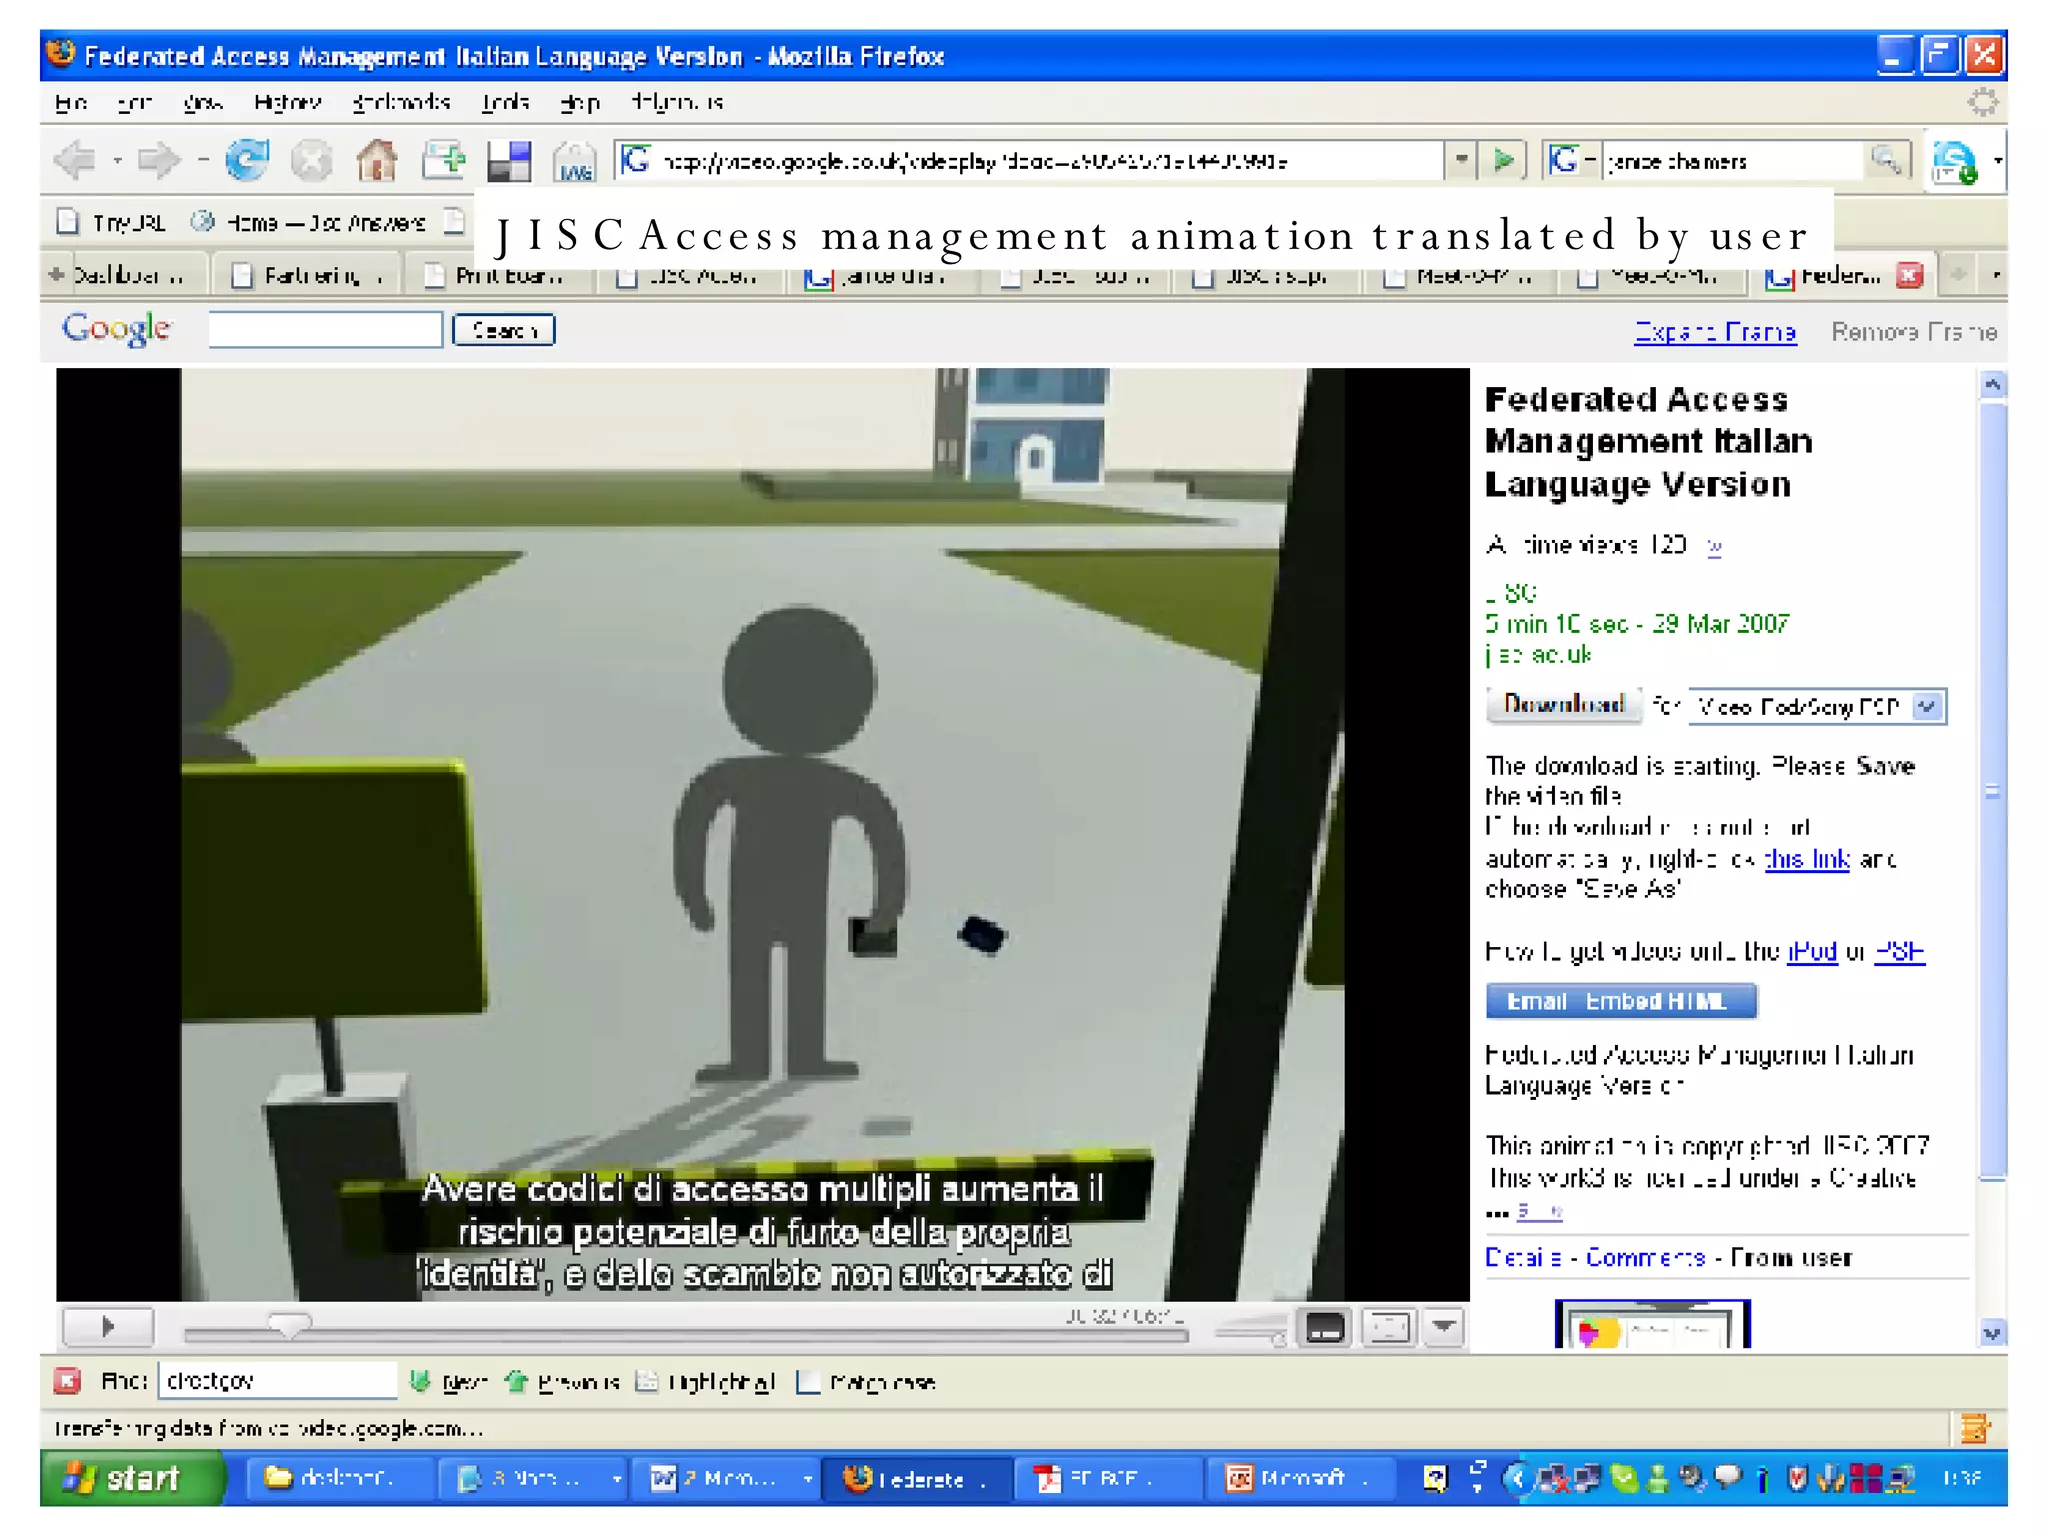This screenshot has width=2048, height=1536.
Task: Click the search magnifier icon in toolbar
Action: tap(1886, 160)
